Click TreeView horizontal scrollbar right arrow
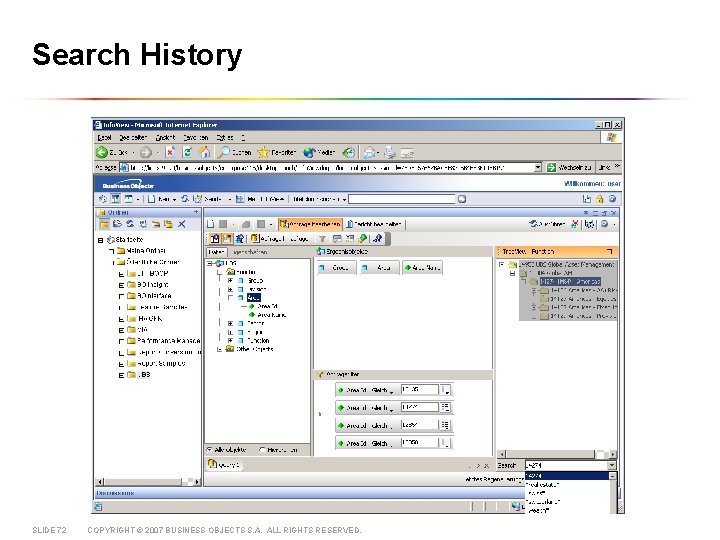The width and height of the screenshot is (720, 540). click(613, 454)
